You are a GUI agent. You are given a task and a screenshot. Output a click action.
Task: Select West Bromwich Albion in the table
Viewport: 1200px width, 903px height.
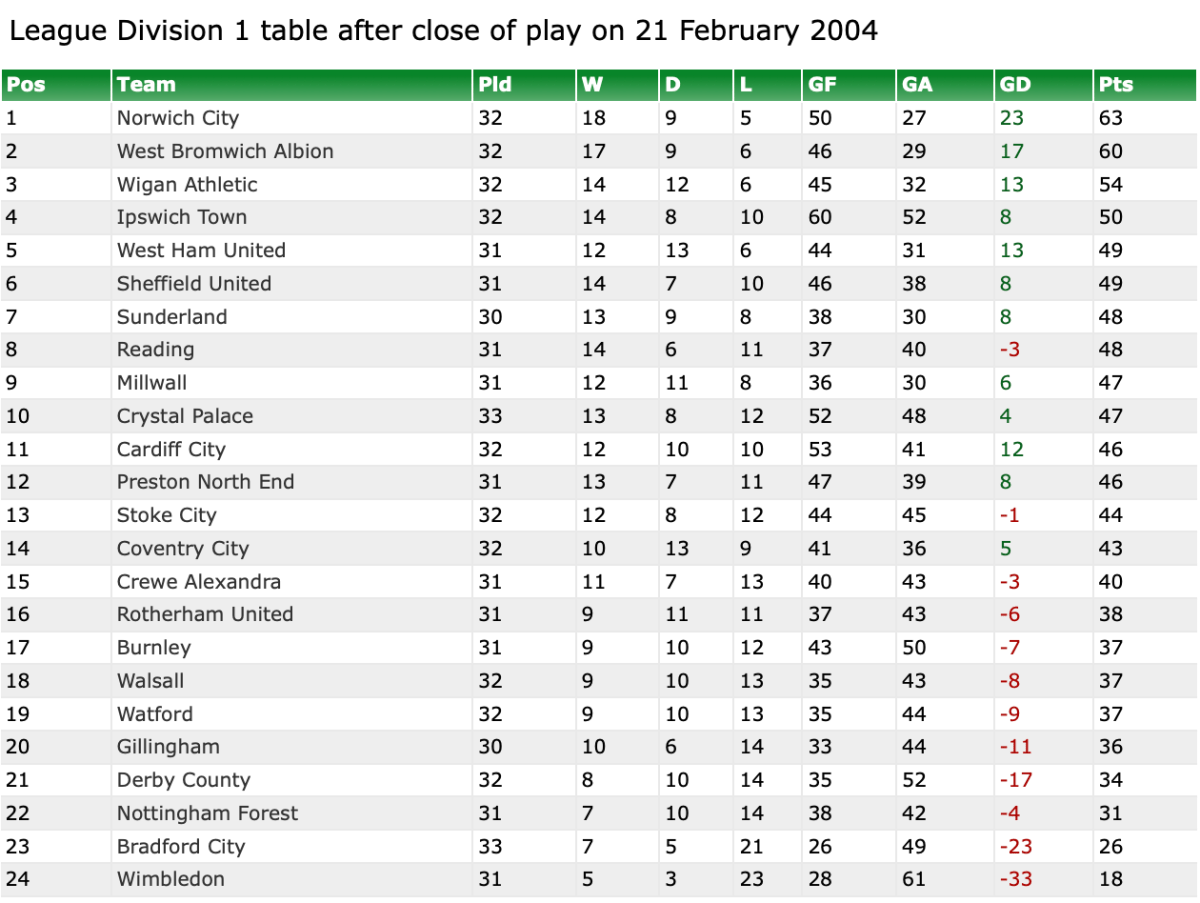225,151
